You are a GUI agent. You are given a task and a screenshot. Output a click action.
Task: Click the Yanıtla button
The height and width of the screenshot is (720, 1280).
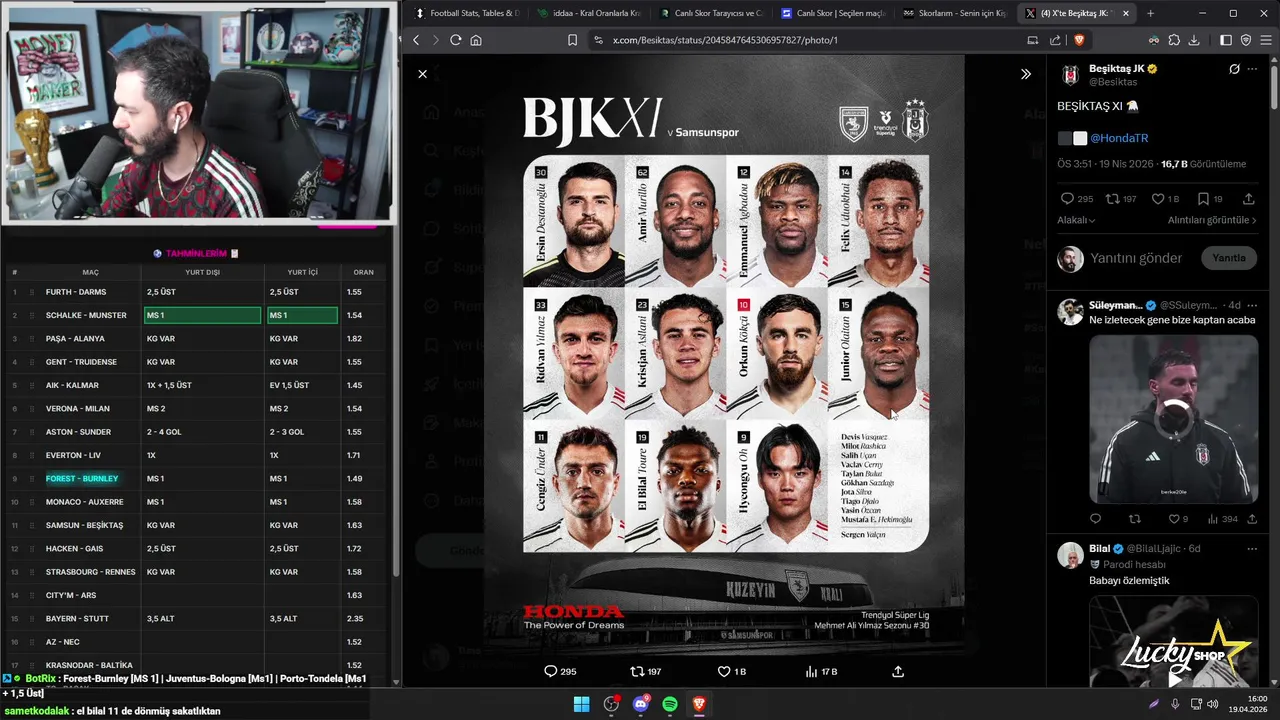pos(1228,258)
